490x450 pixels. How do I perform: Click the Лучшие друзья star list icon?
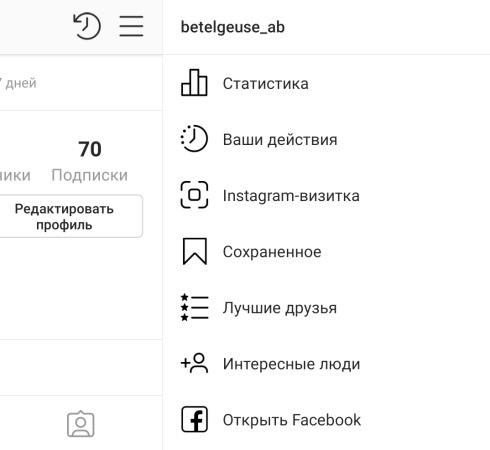(194, 307)
